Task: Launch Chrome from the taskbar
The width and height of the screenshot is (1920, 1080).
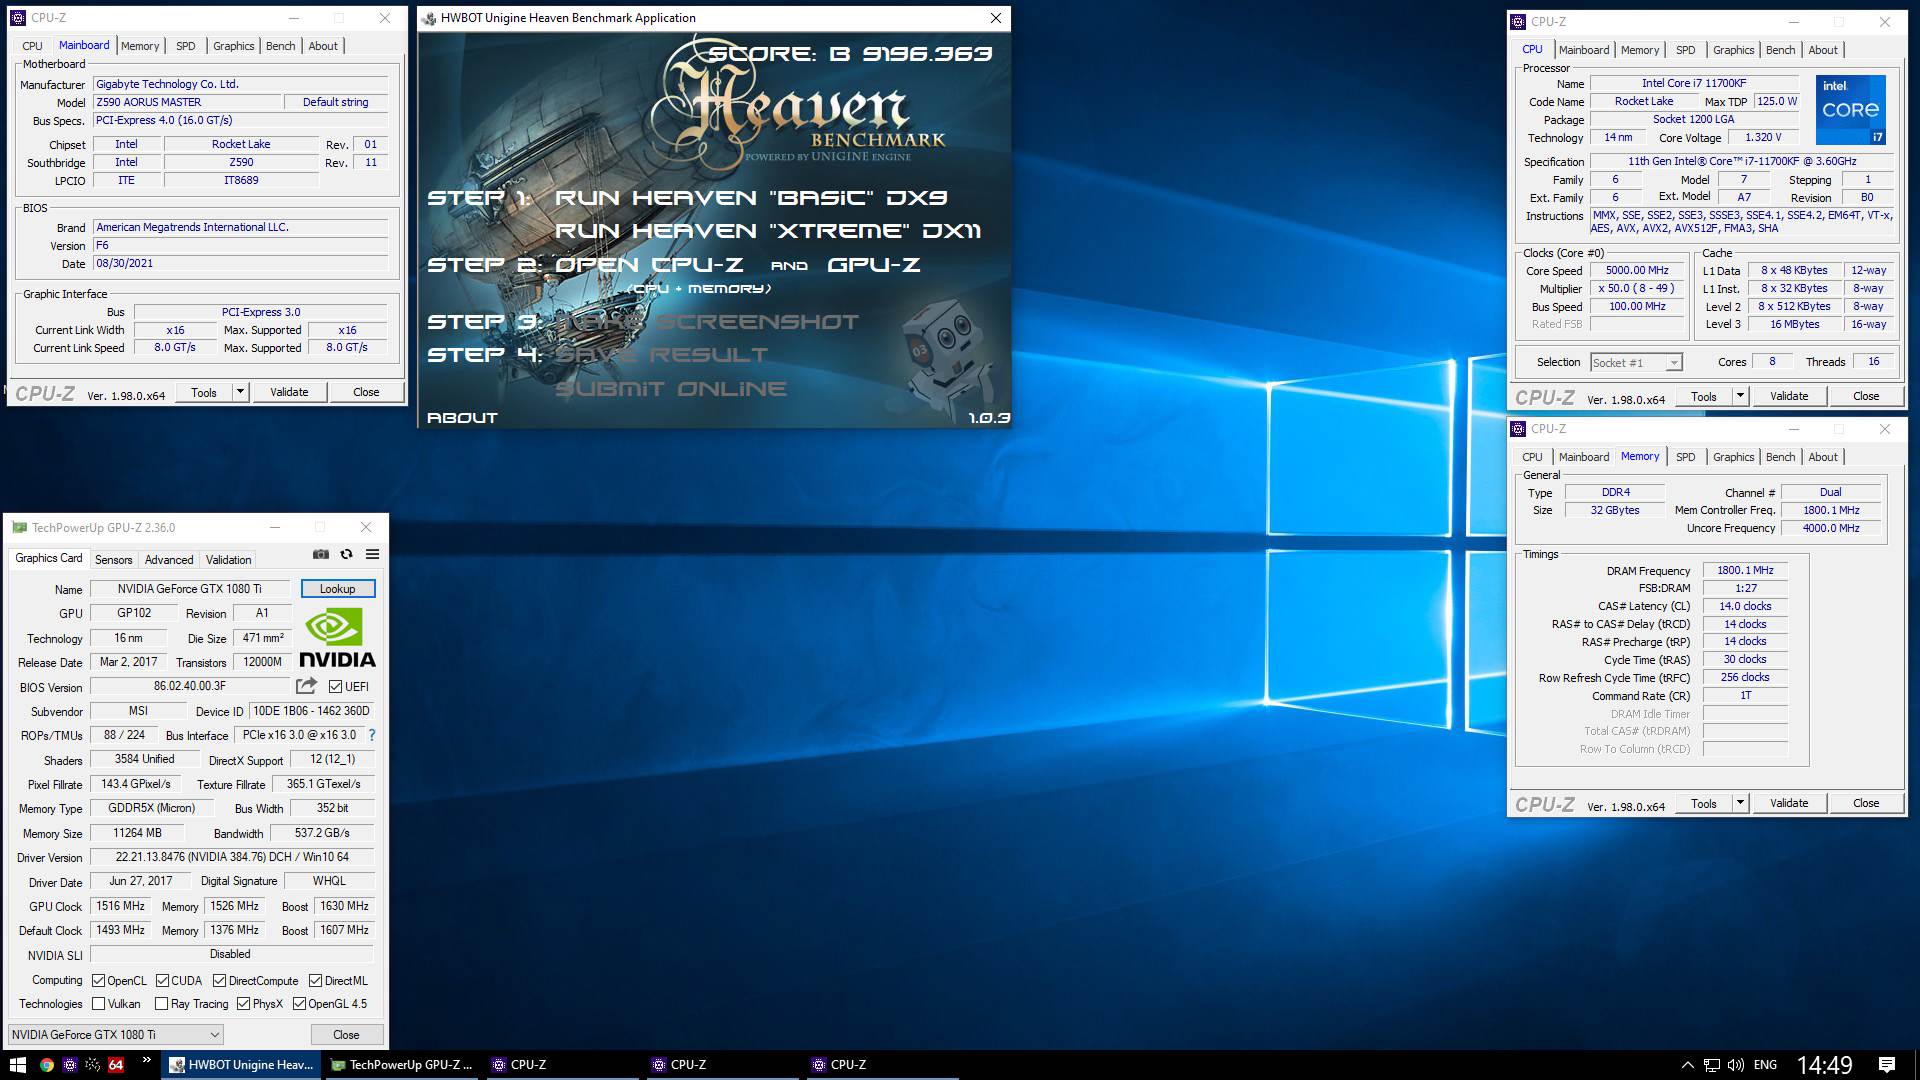Action: 47,1065
